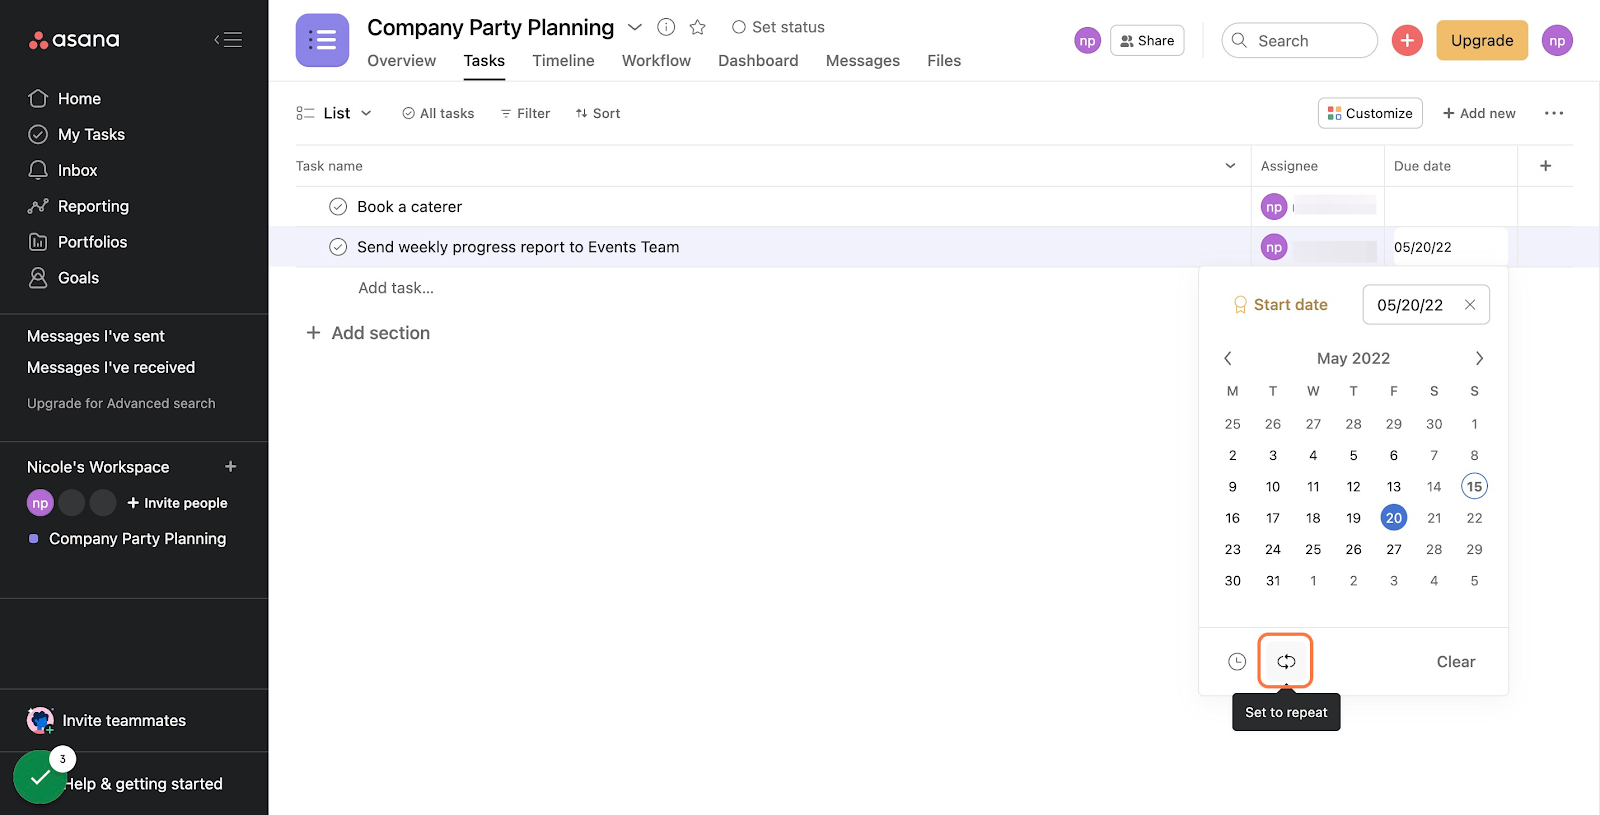Open the Dashboard tab
The height and width of the screenshot is (815, 1600).
[758, 61]
